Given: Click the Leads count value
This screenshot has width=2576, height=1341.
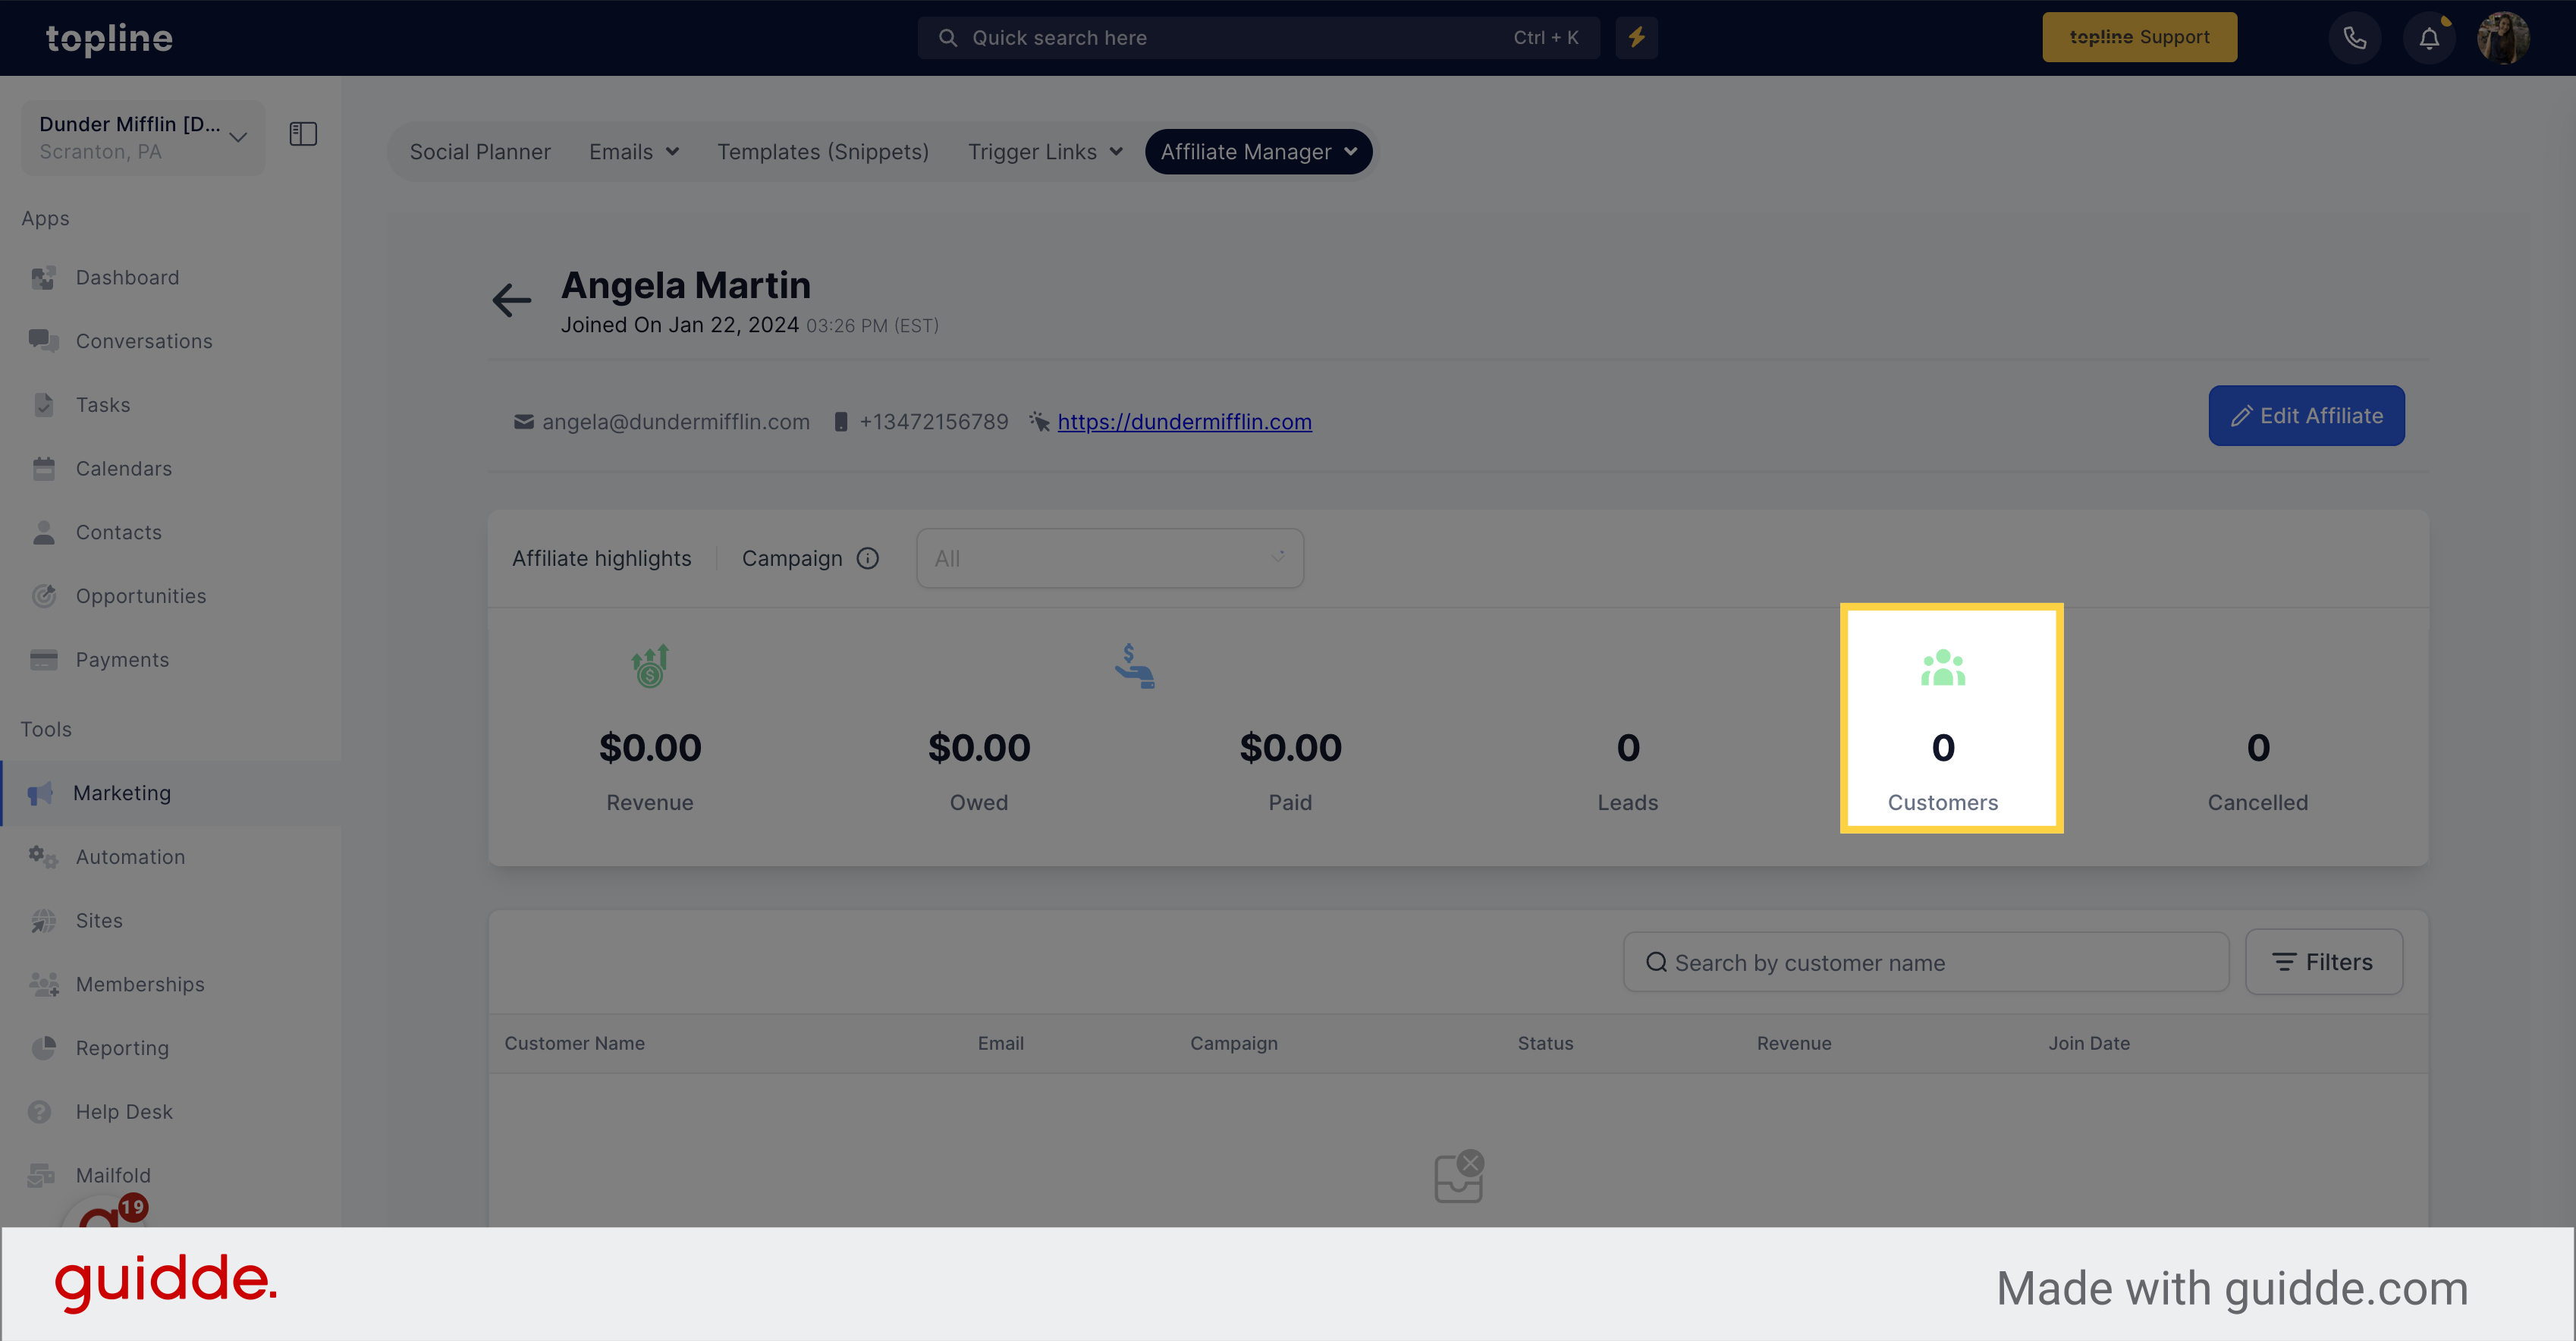Looking at the screenshot, I should 1628,748.
